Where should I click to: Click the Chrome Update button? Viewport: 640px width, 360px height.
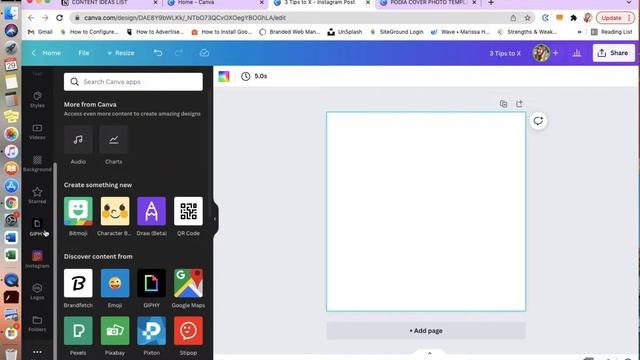point(616,18)
